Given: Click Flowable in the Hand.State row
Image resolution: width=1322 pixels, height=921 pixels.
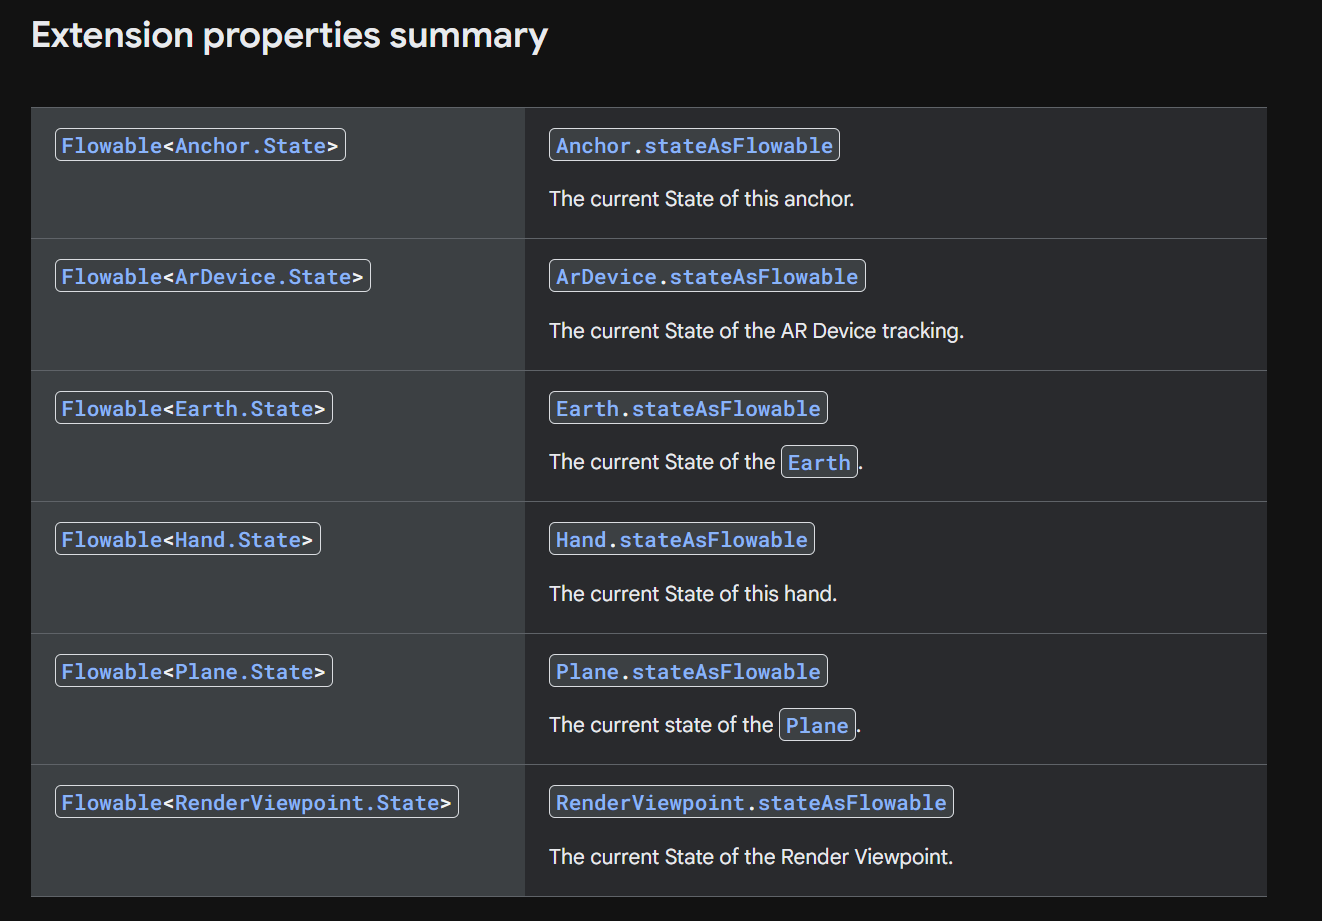Looking at the screenshot, I should 111,540.
